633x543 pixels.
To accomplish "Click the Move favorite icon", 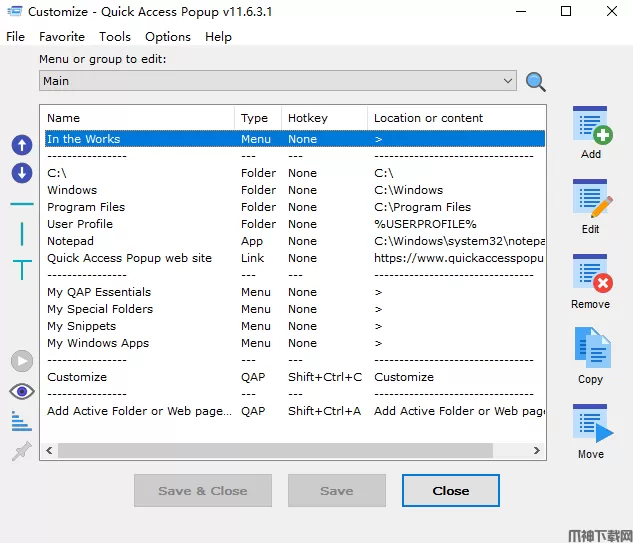I will (590, 424).
